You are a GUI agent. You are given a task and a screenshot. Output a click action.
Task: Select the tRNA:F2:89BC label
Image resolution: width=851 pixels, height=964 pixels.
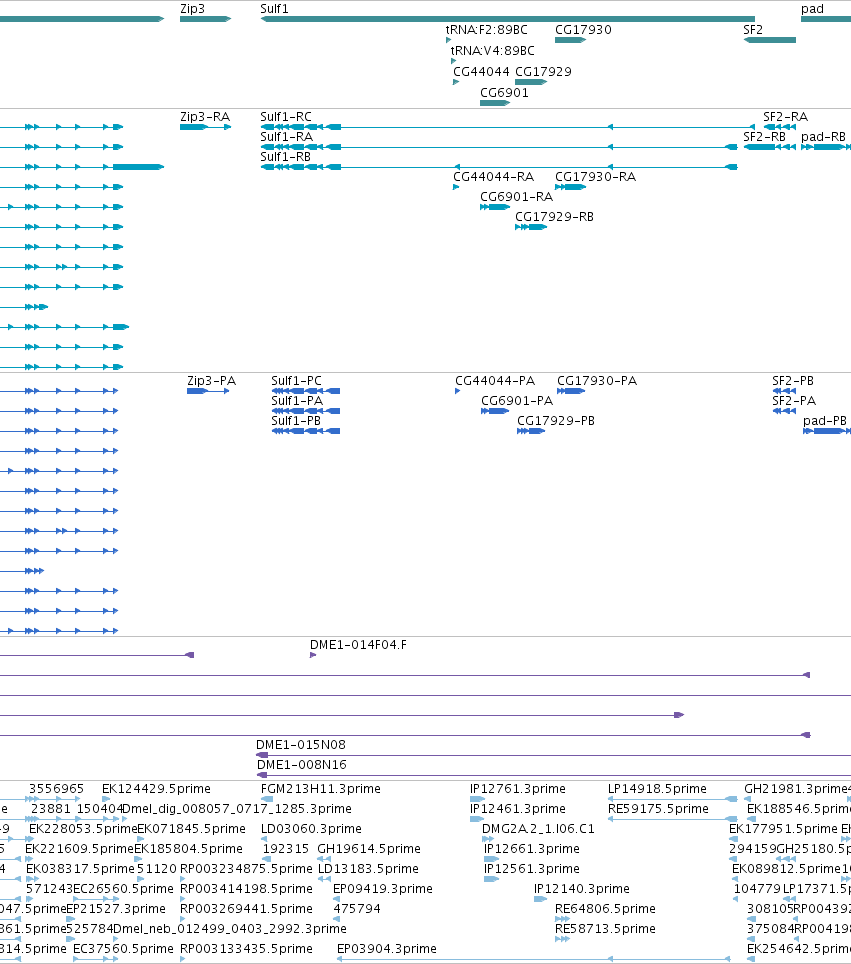(486, 30)
